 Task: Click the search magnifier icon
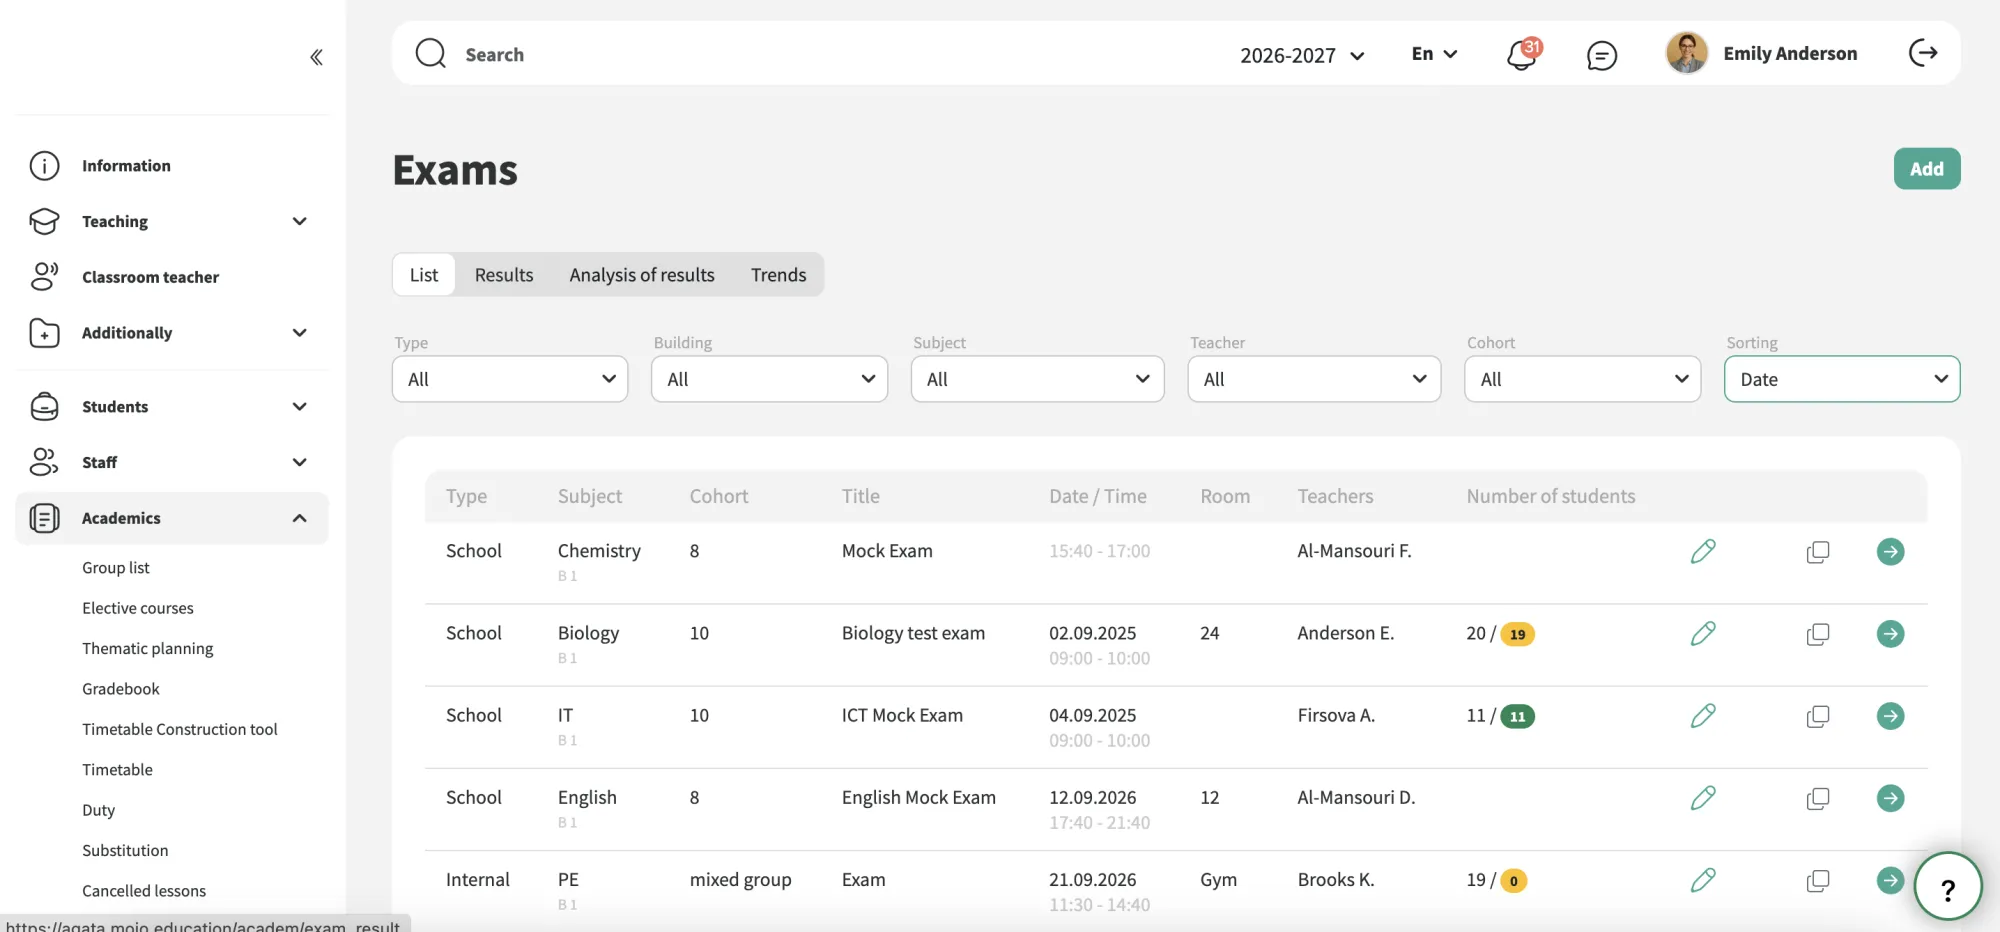[x=431, y=53]
